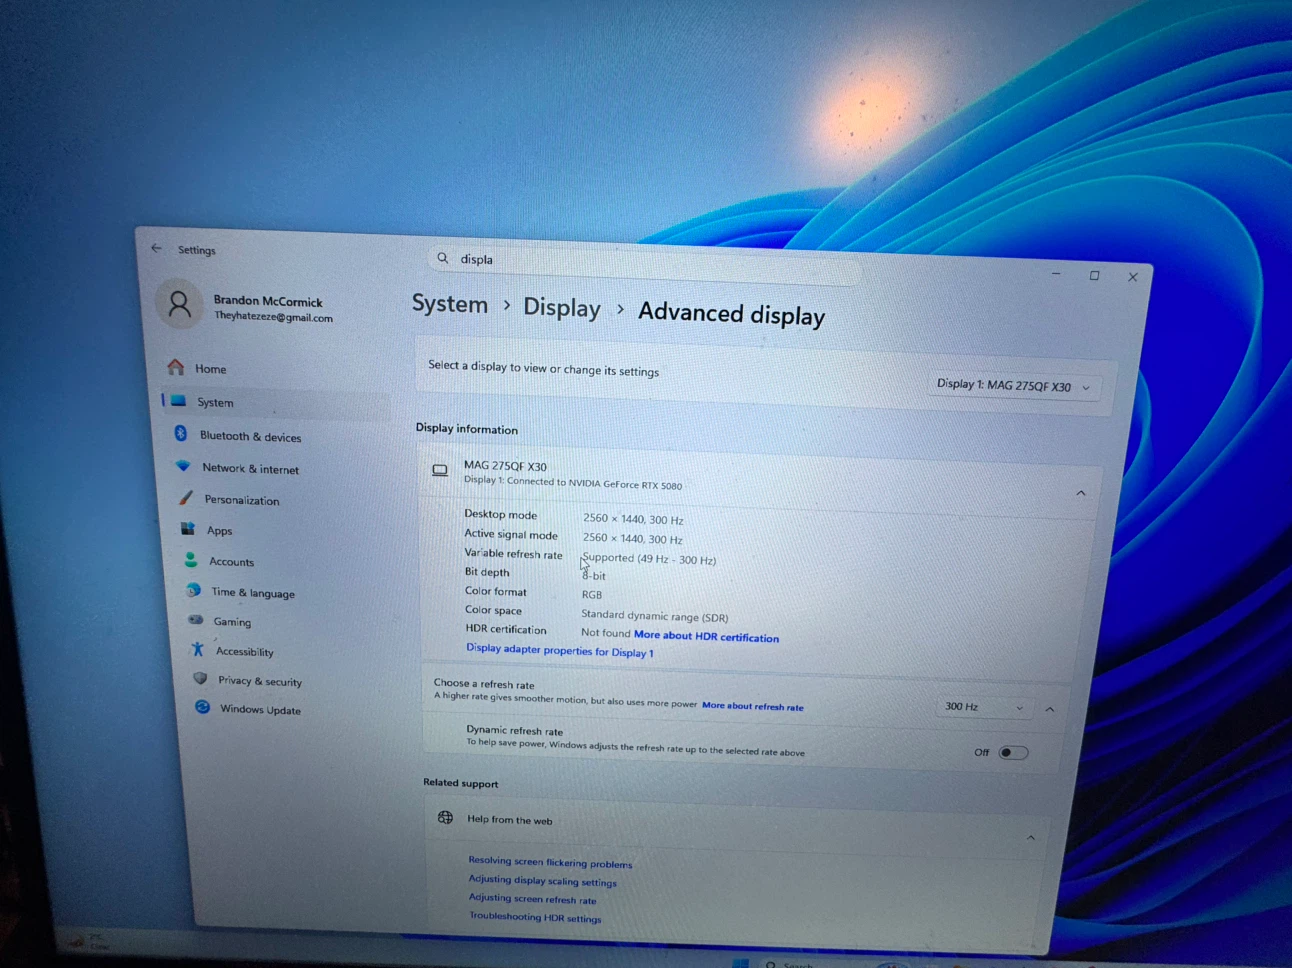
Task: Go to System in the breadcrumb
Action: [x=450, y=304]
